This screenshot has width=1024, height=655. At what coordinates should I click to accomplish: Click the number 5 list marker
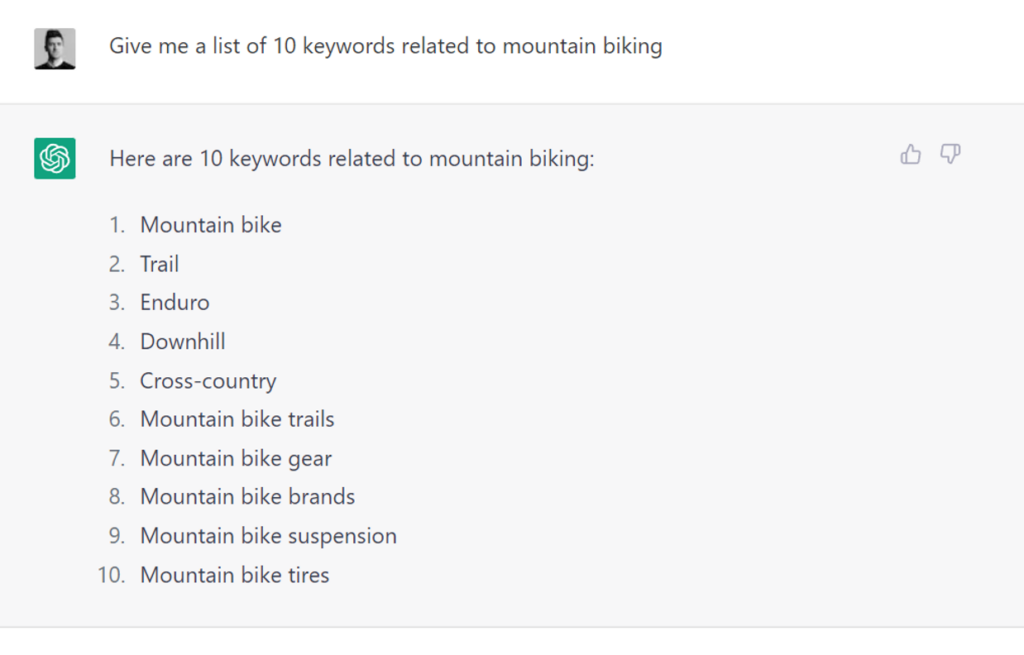click(x=117, y=381)
